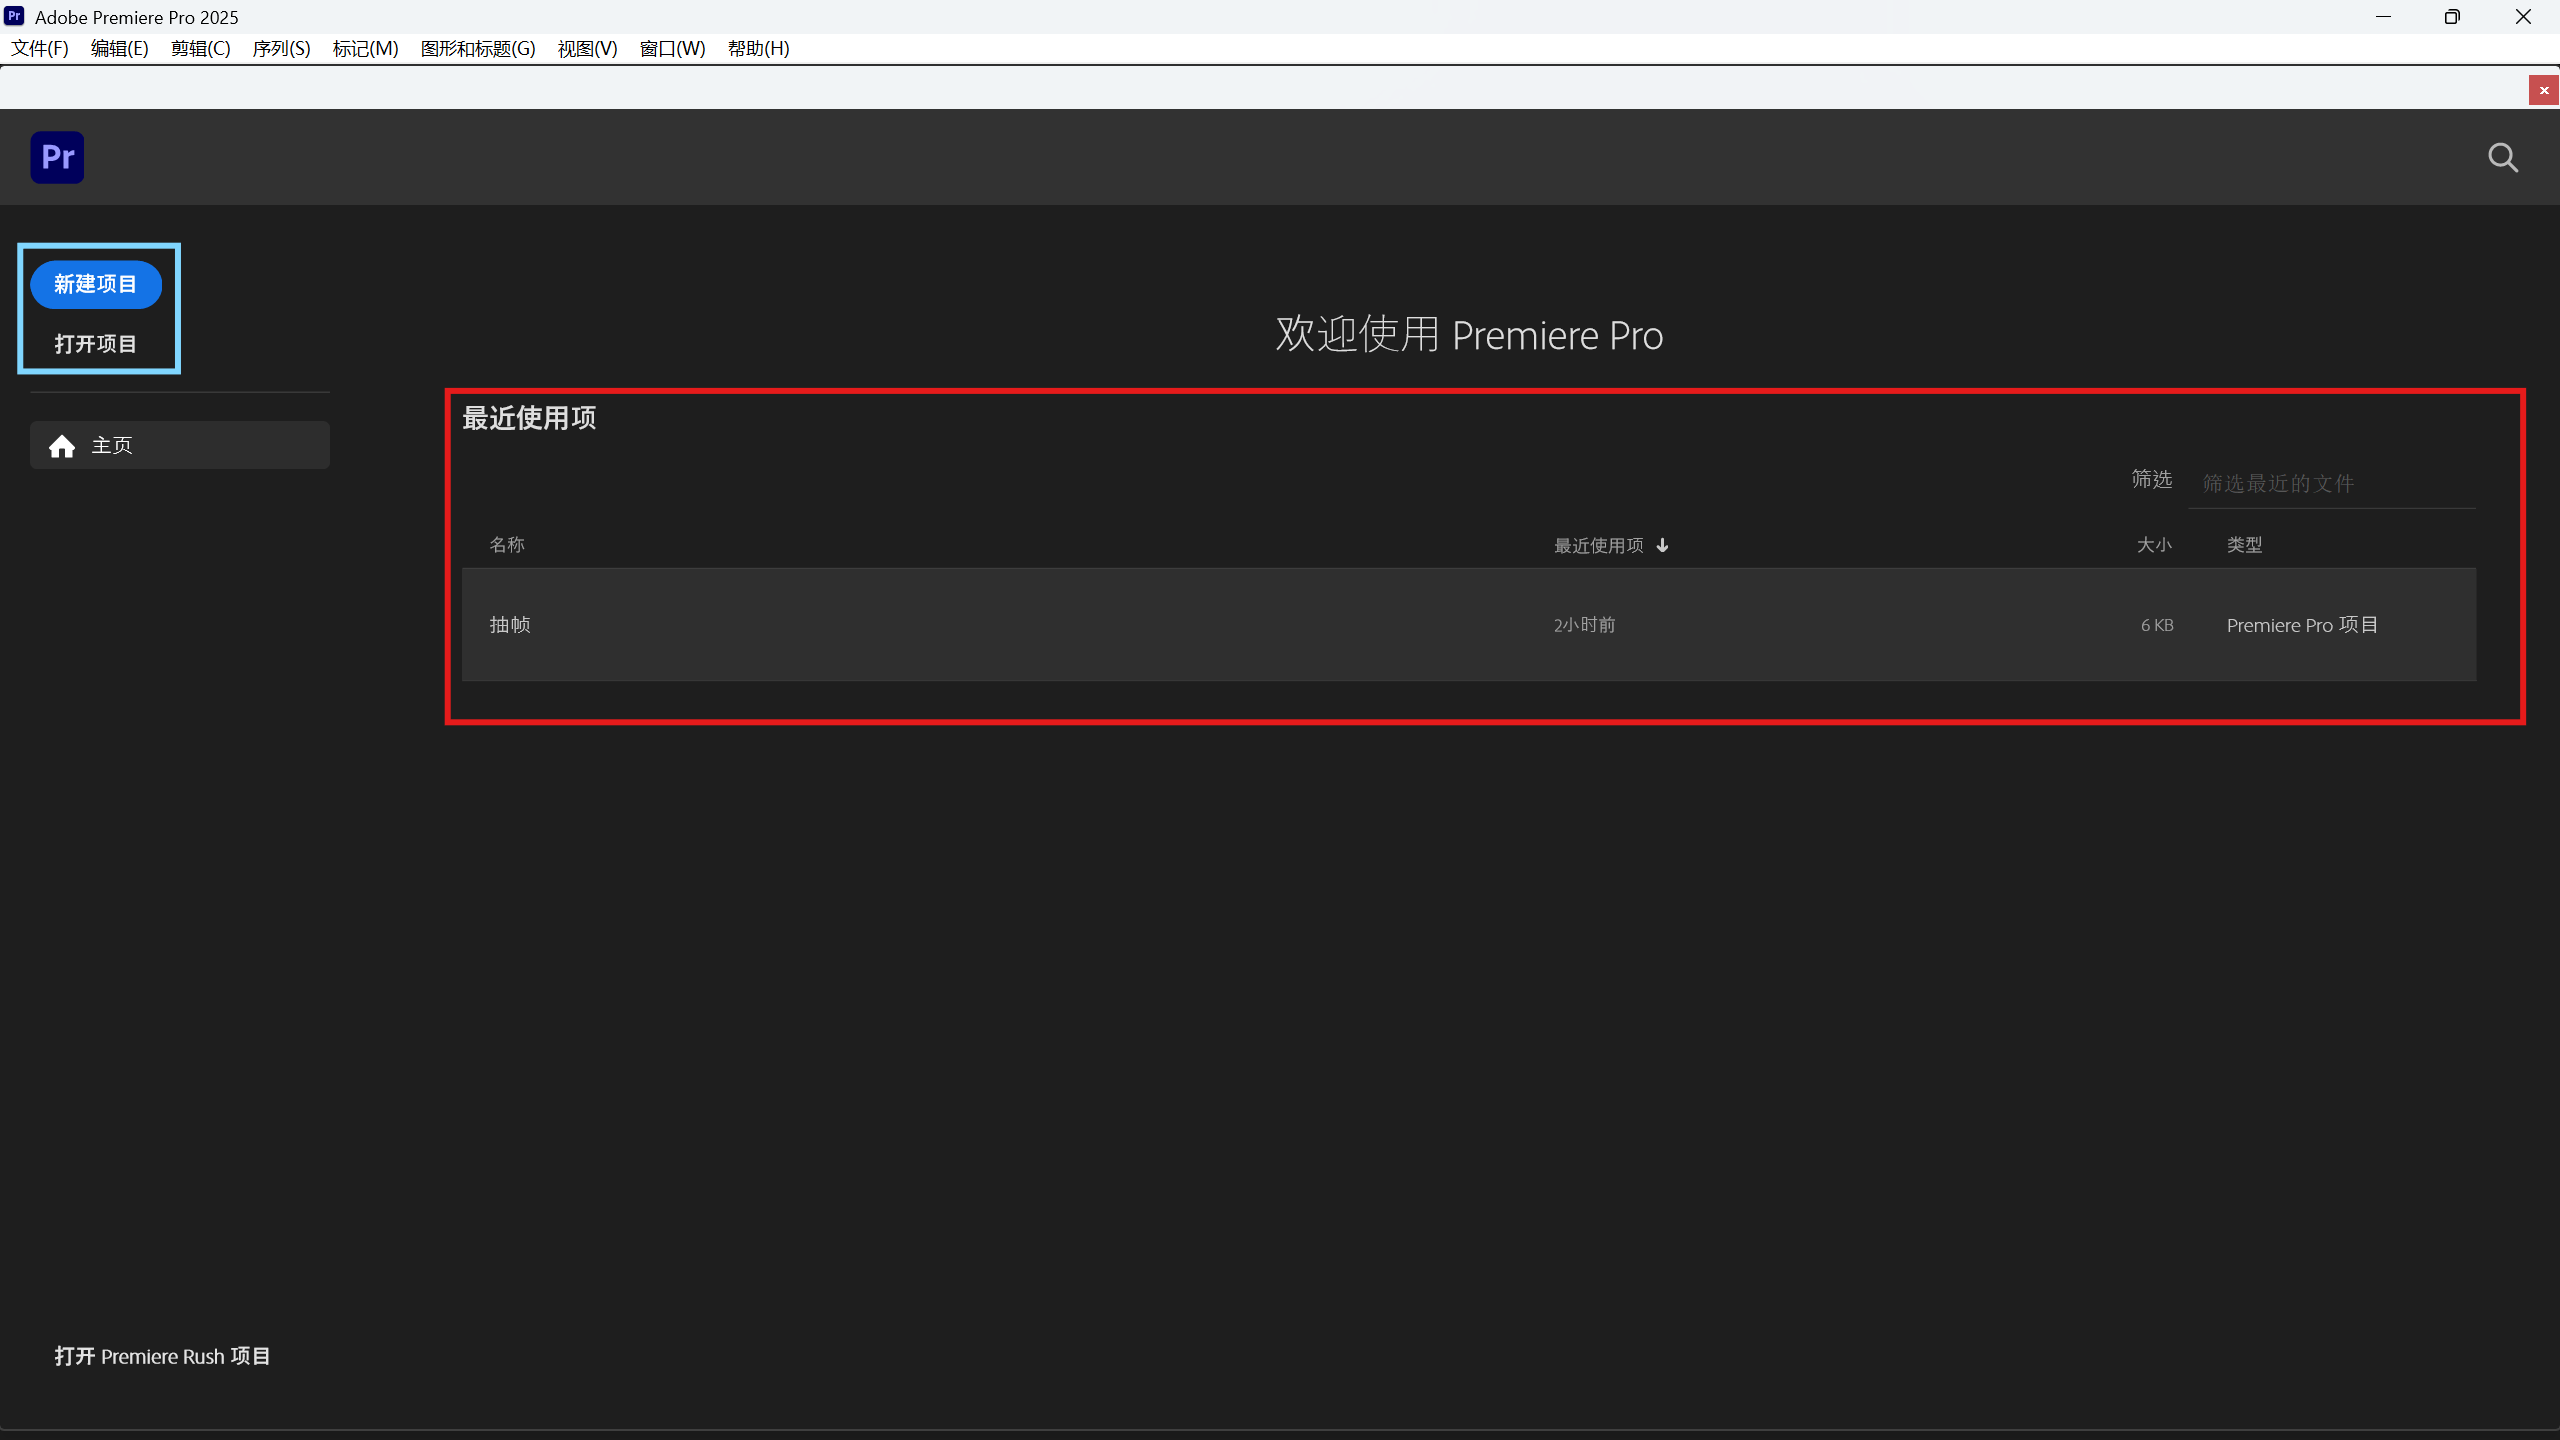This screenshot has height=1440, width=2560.
Task: Toggle sort arrow next to 最近使用项
Action: pyautogui.click(x=1662, y=545)
